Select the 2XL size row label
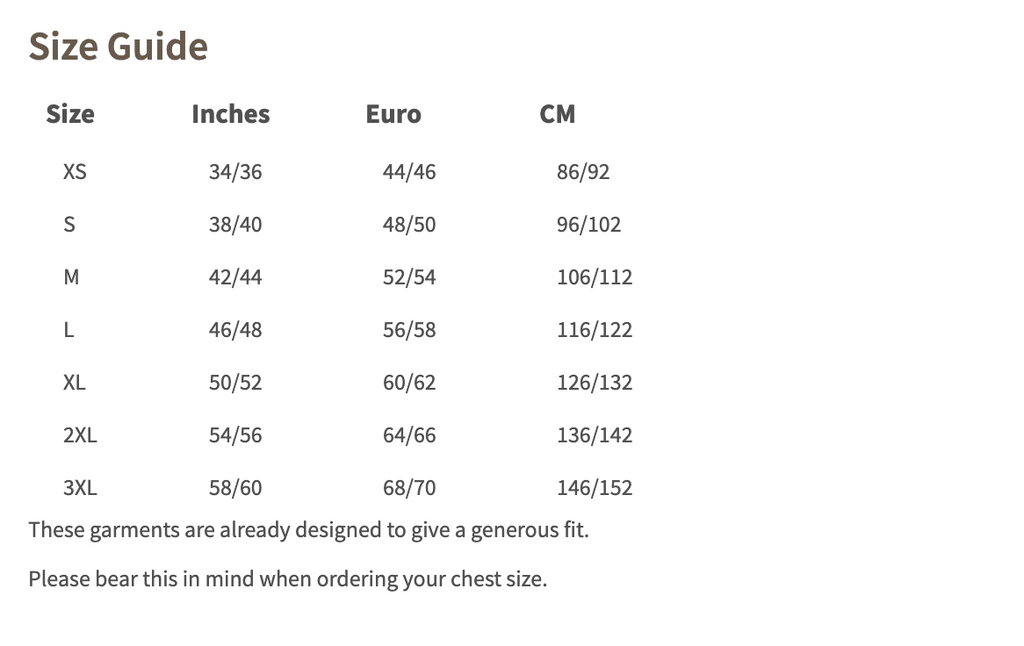Image resolution: width=1024 pixels, height=646 pixels. point(80,435)
